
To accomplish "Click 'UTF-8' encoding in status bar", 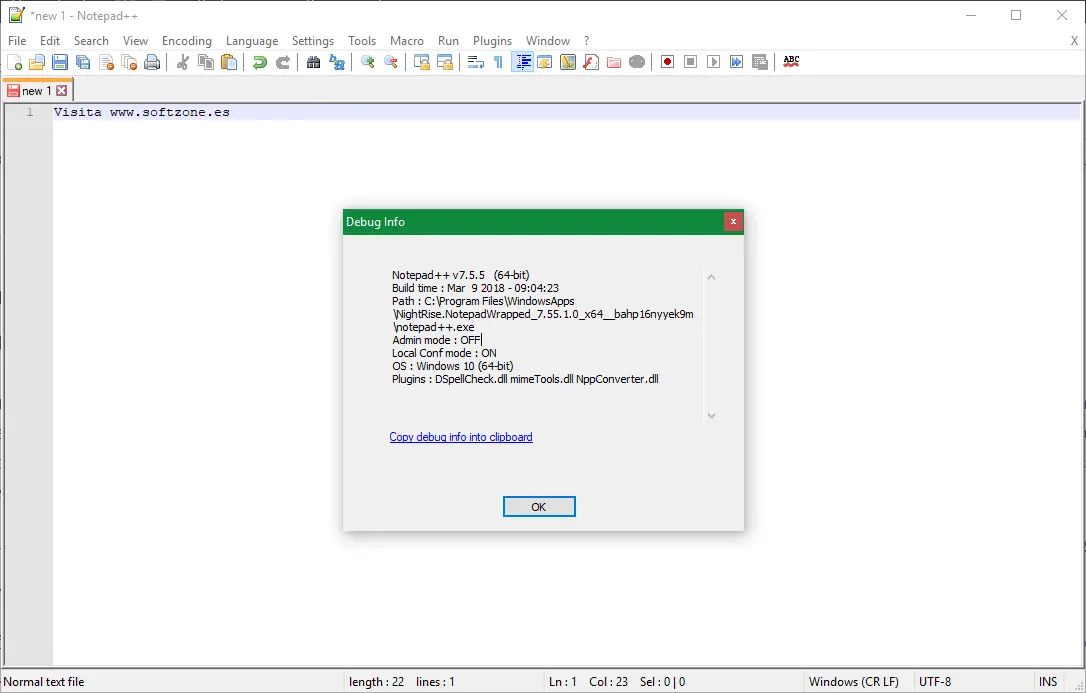I will point(935,682).
